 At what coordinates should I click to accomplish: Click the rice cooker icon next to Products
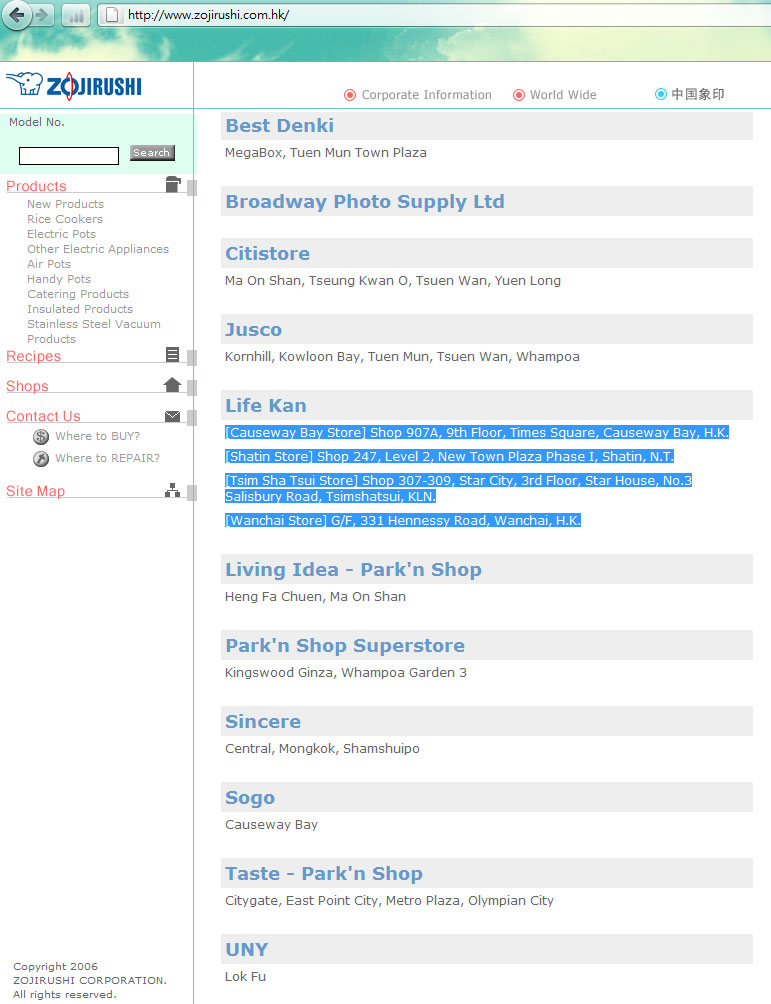click(x=173, y=184)
